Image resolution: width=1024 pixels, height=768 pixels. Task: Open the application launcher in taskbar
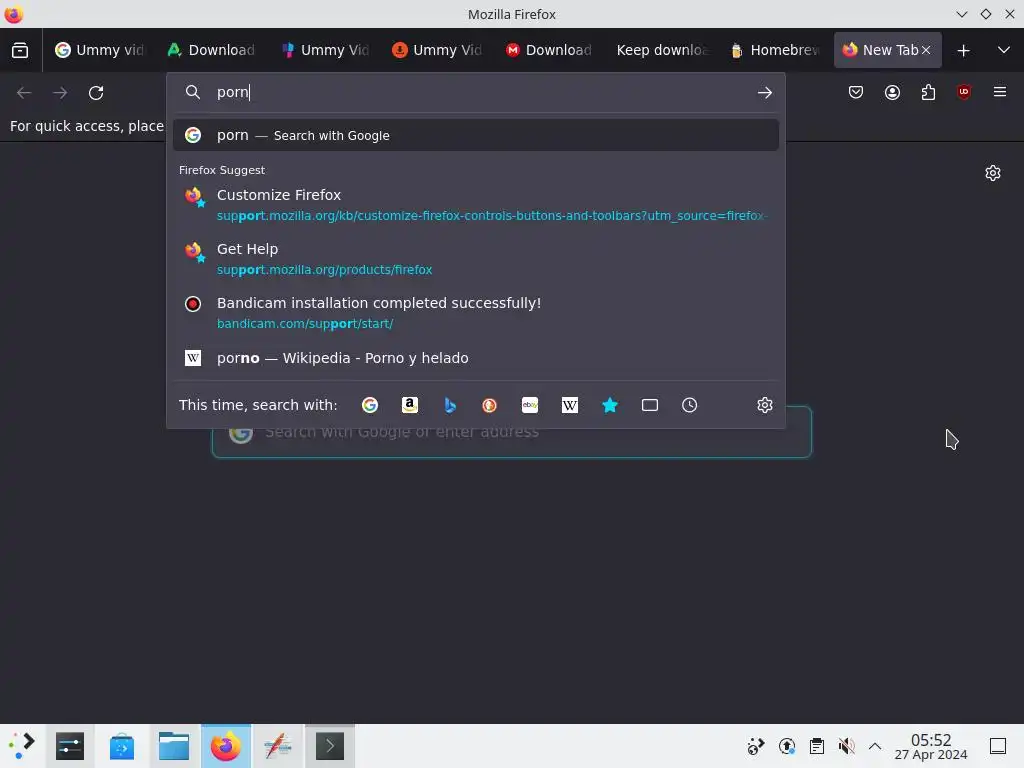point(21,746)
